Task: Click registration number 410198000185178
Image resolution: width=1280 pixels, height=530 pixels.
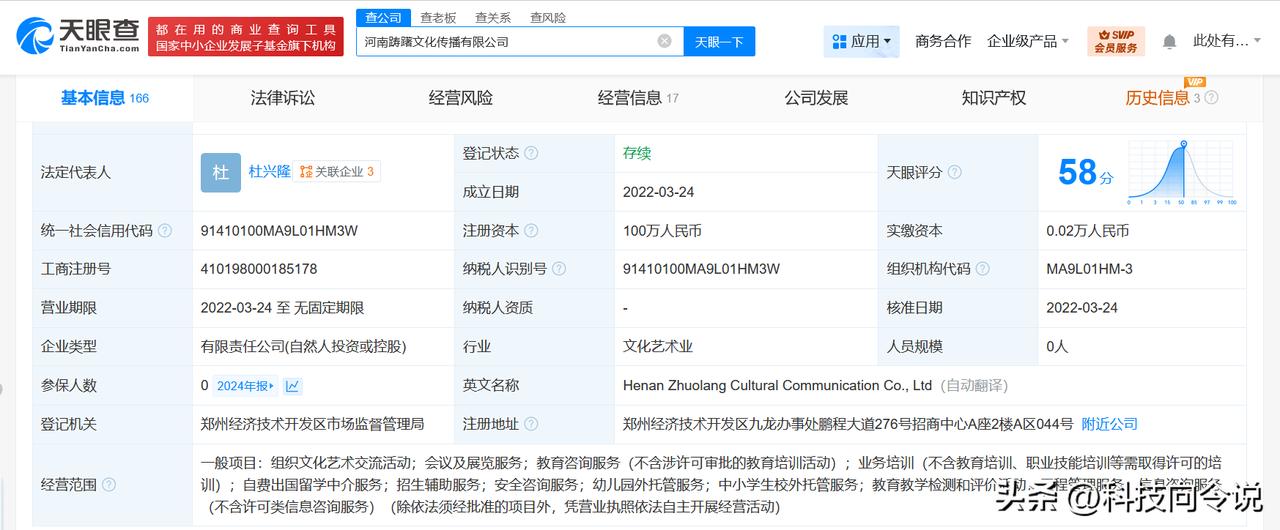Action: [259, 269]
